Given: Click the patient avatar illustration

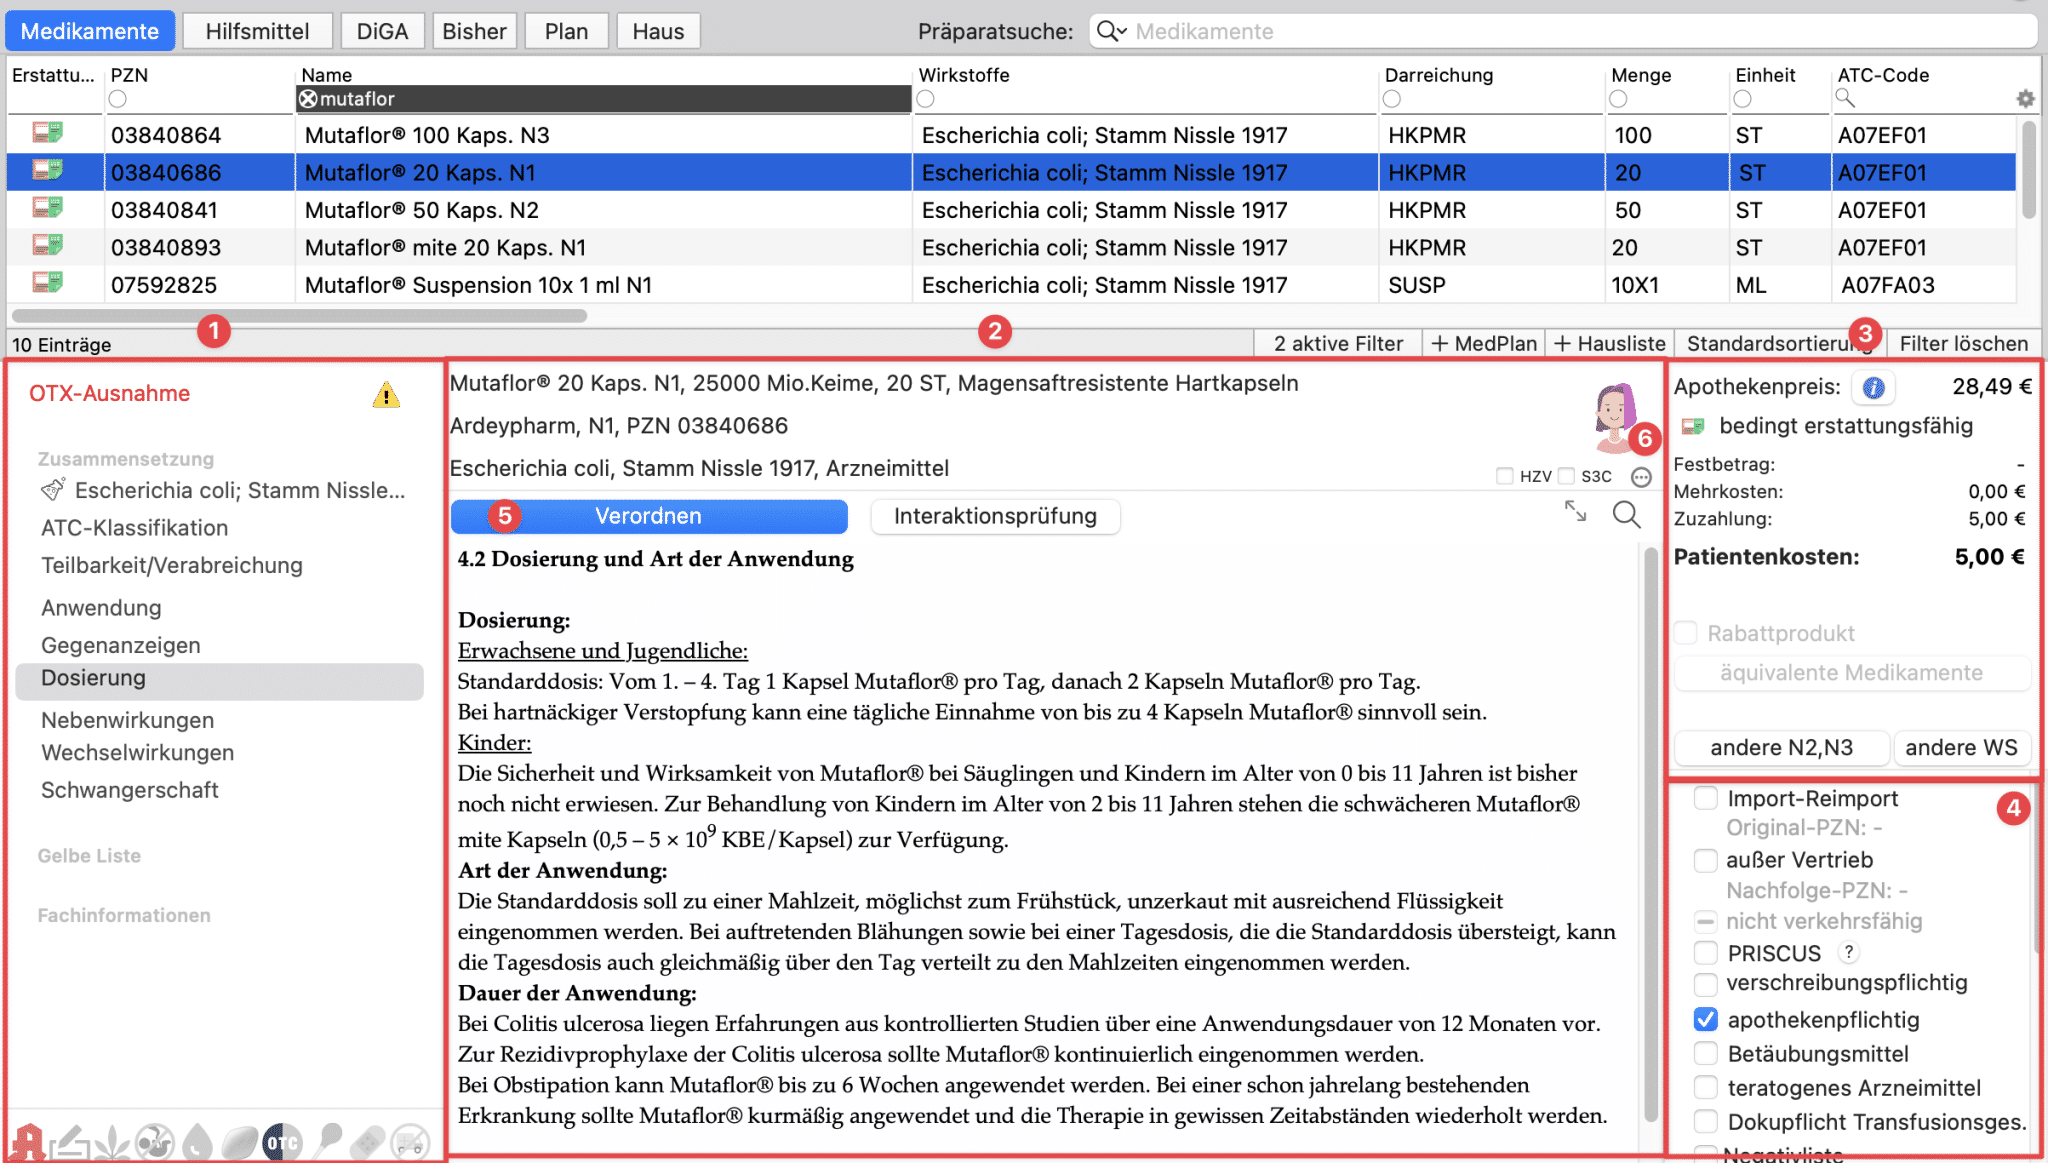Looking at the screenshot, I should coord(1613,416).
